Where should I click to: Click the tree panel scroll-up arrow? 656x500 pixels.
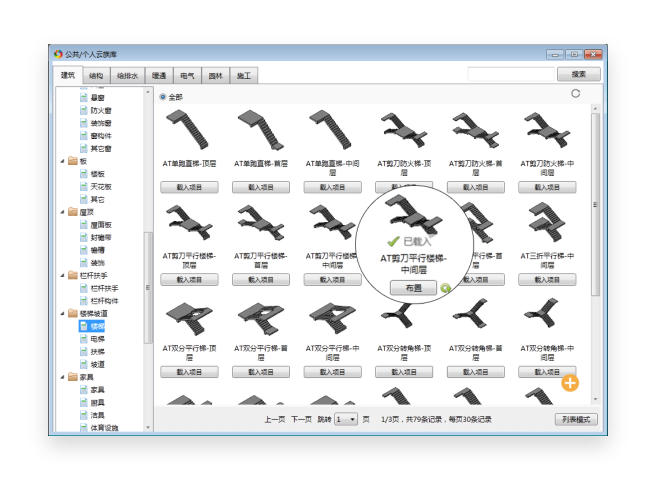coord(148,92)
